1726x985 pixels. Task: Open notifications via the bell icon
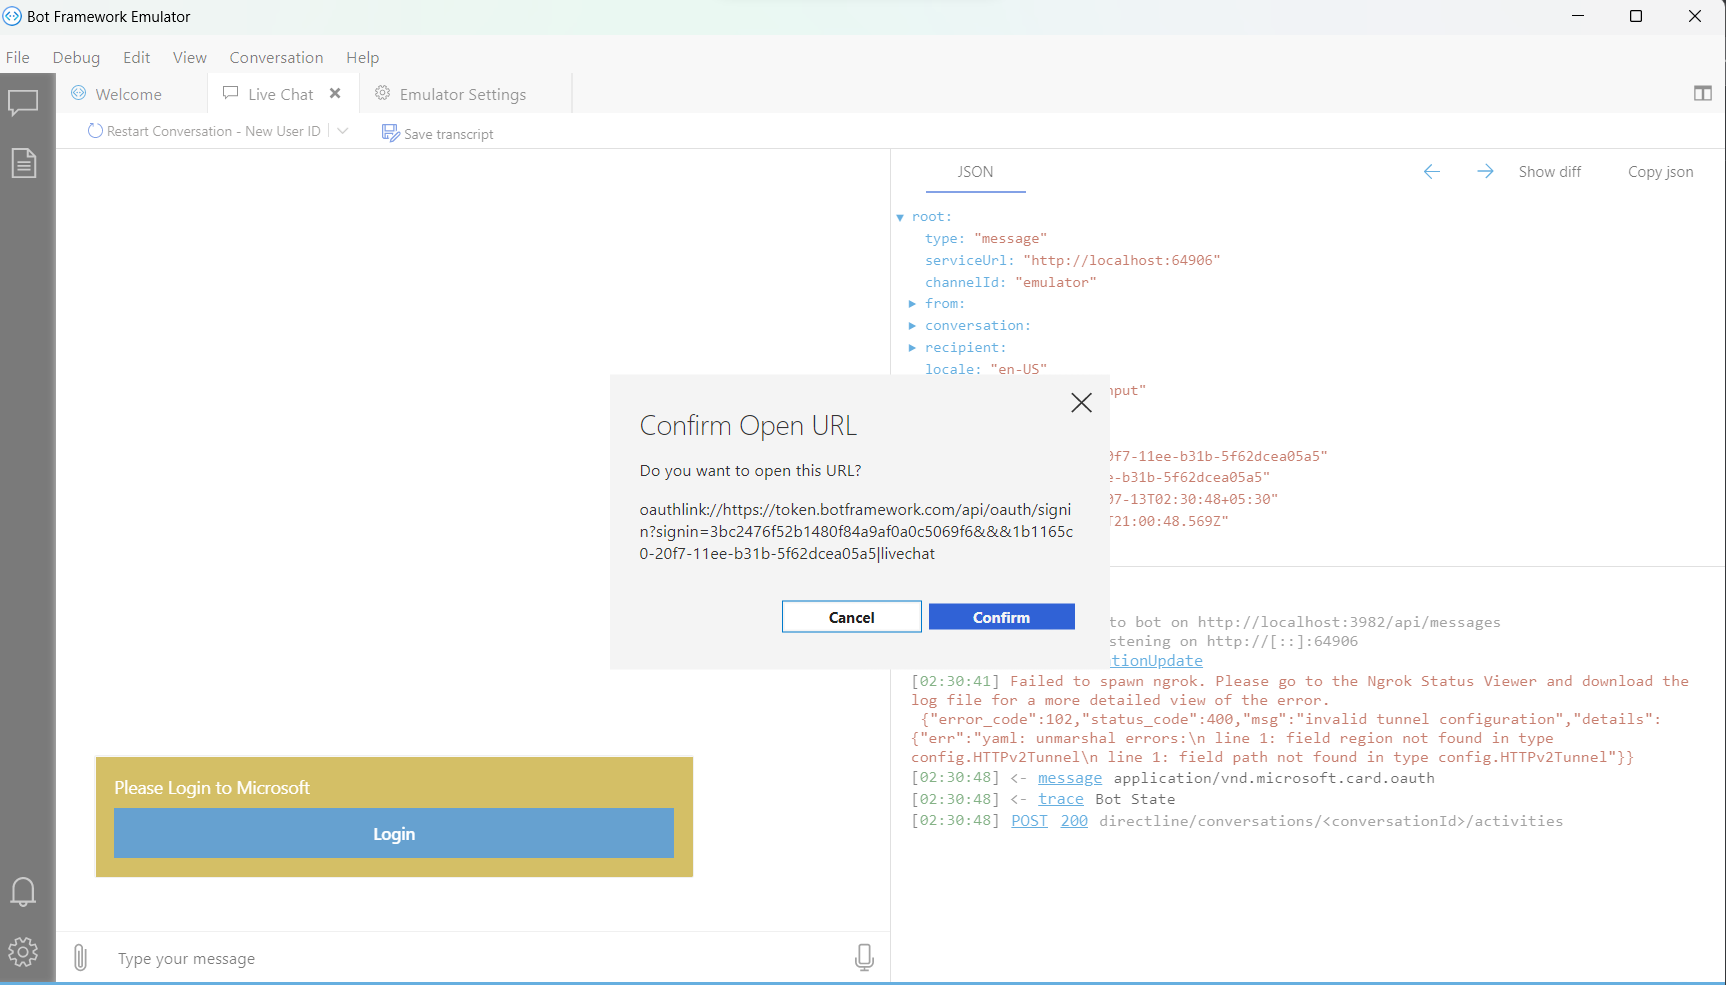(24, 891)
